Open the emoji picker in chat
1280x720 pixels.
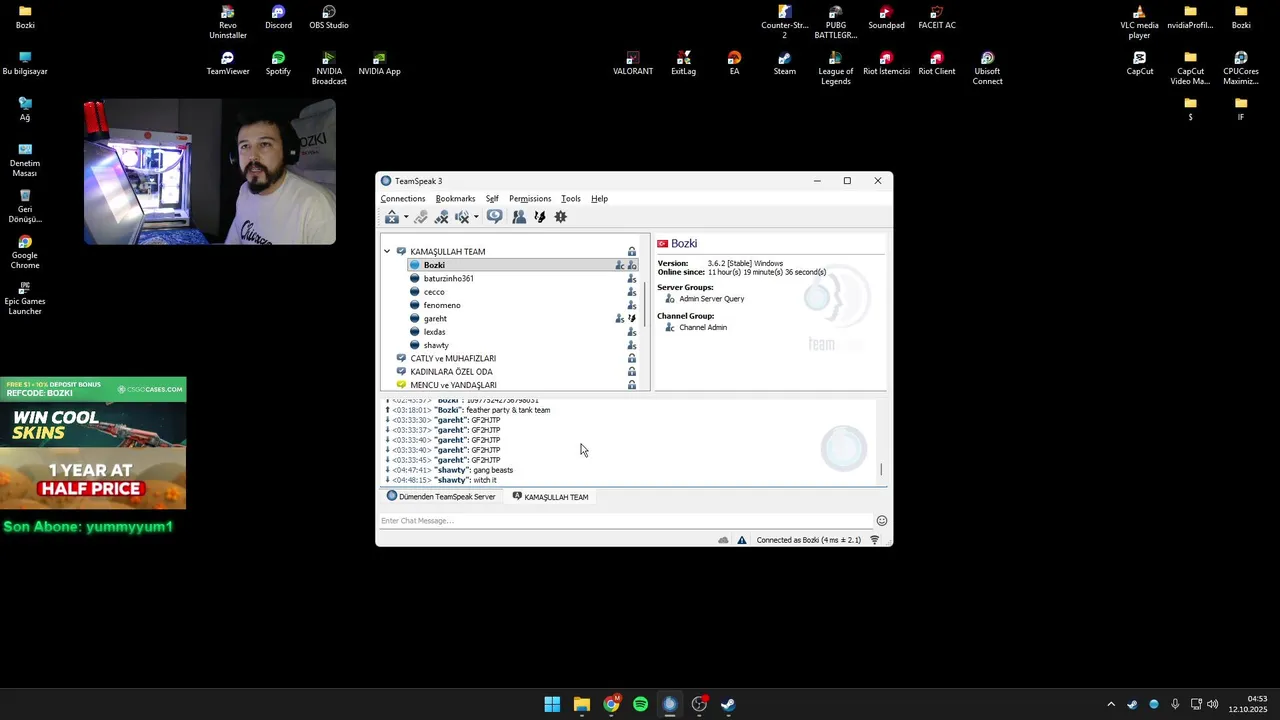point(882,521)
